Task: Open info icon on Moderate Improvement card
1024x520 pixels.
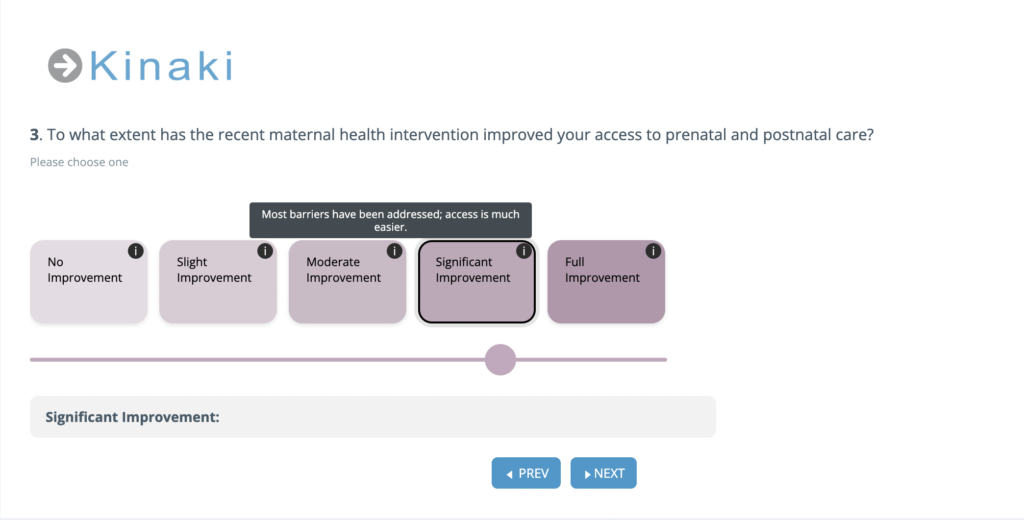Action: click(x=394, y=251)
